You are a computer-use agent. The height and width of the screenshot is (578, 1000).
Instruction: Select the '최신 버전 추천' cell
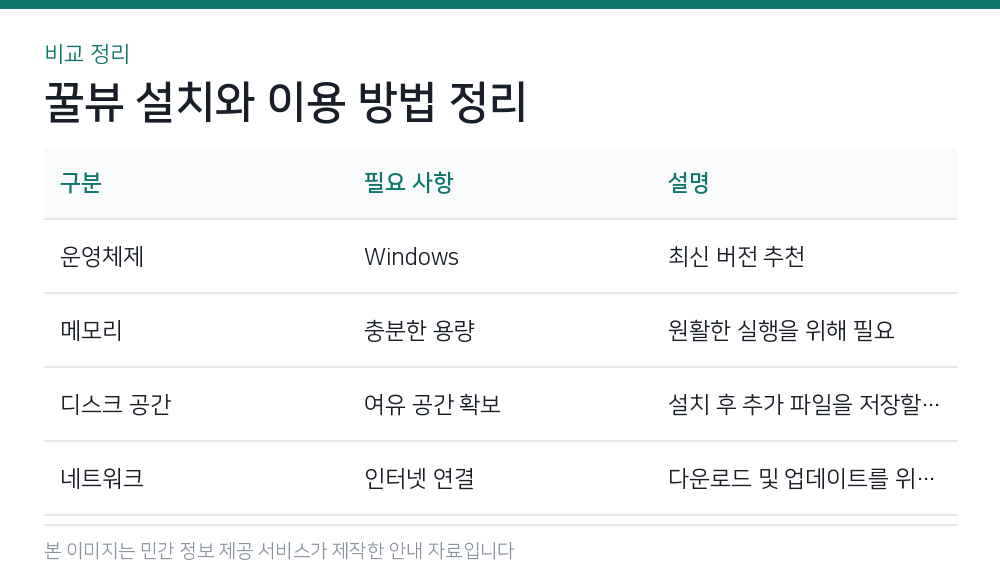736,257
